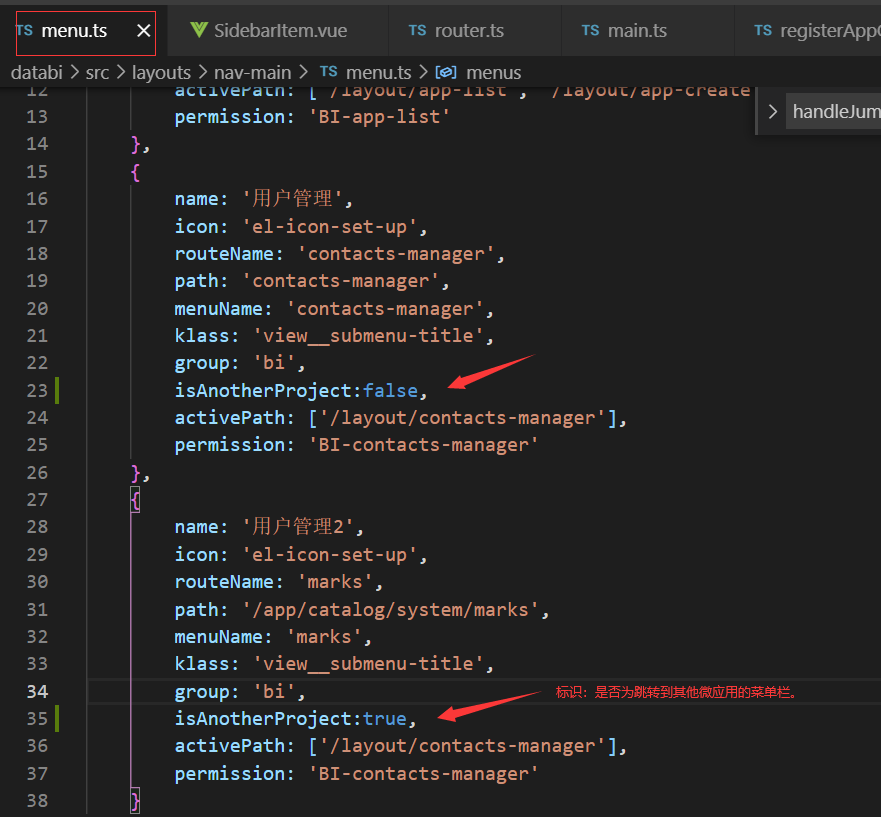The image size is (881, 817).
Task: Click activePath array on line 36
Action: coord(462,746)
